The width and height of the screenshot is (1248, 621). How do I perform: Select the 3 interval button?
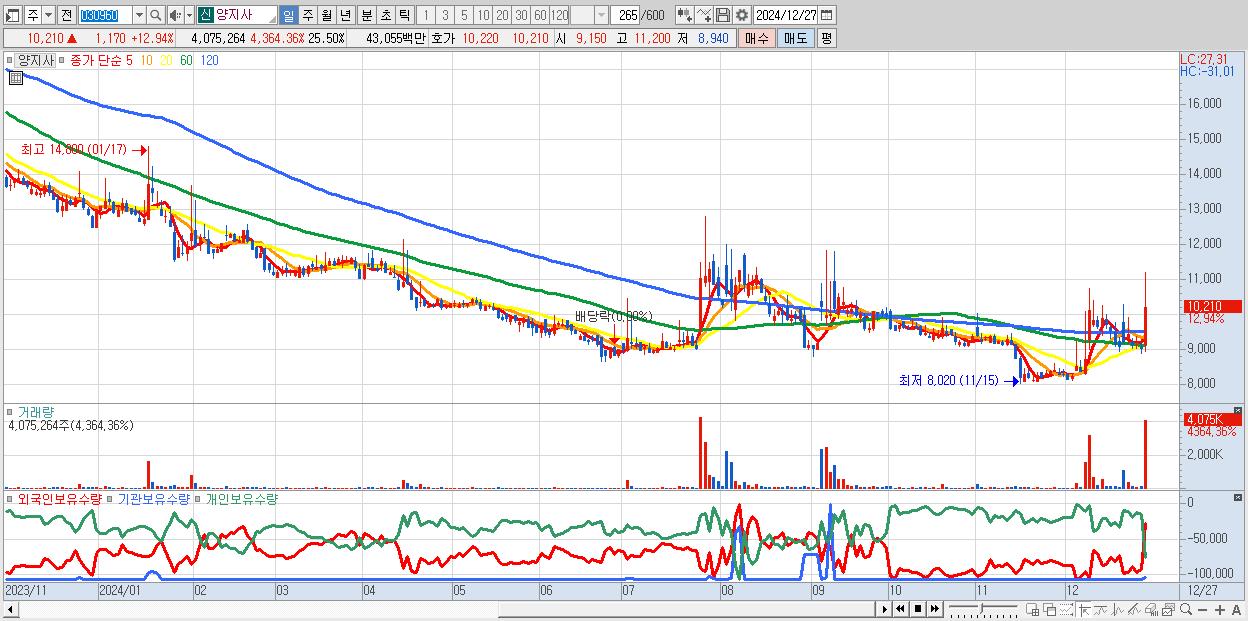(445, 15)
